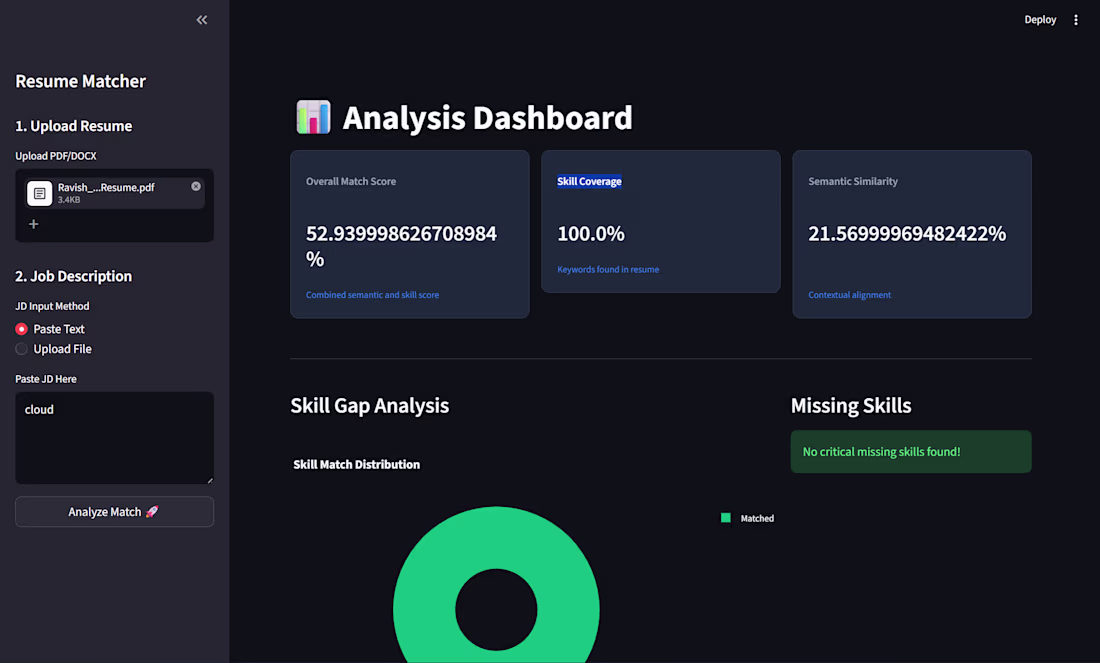The height and width of the screenshot is (663, 1100).
Task: Click the plus icon to add file
Action: click(33, 224)
